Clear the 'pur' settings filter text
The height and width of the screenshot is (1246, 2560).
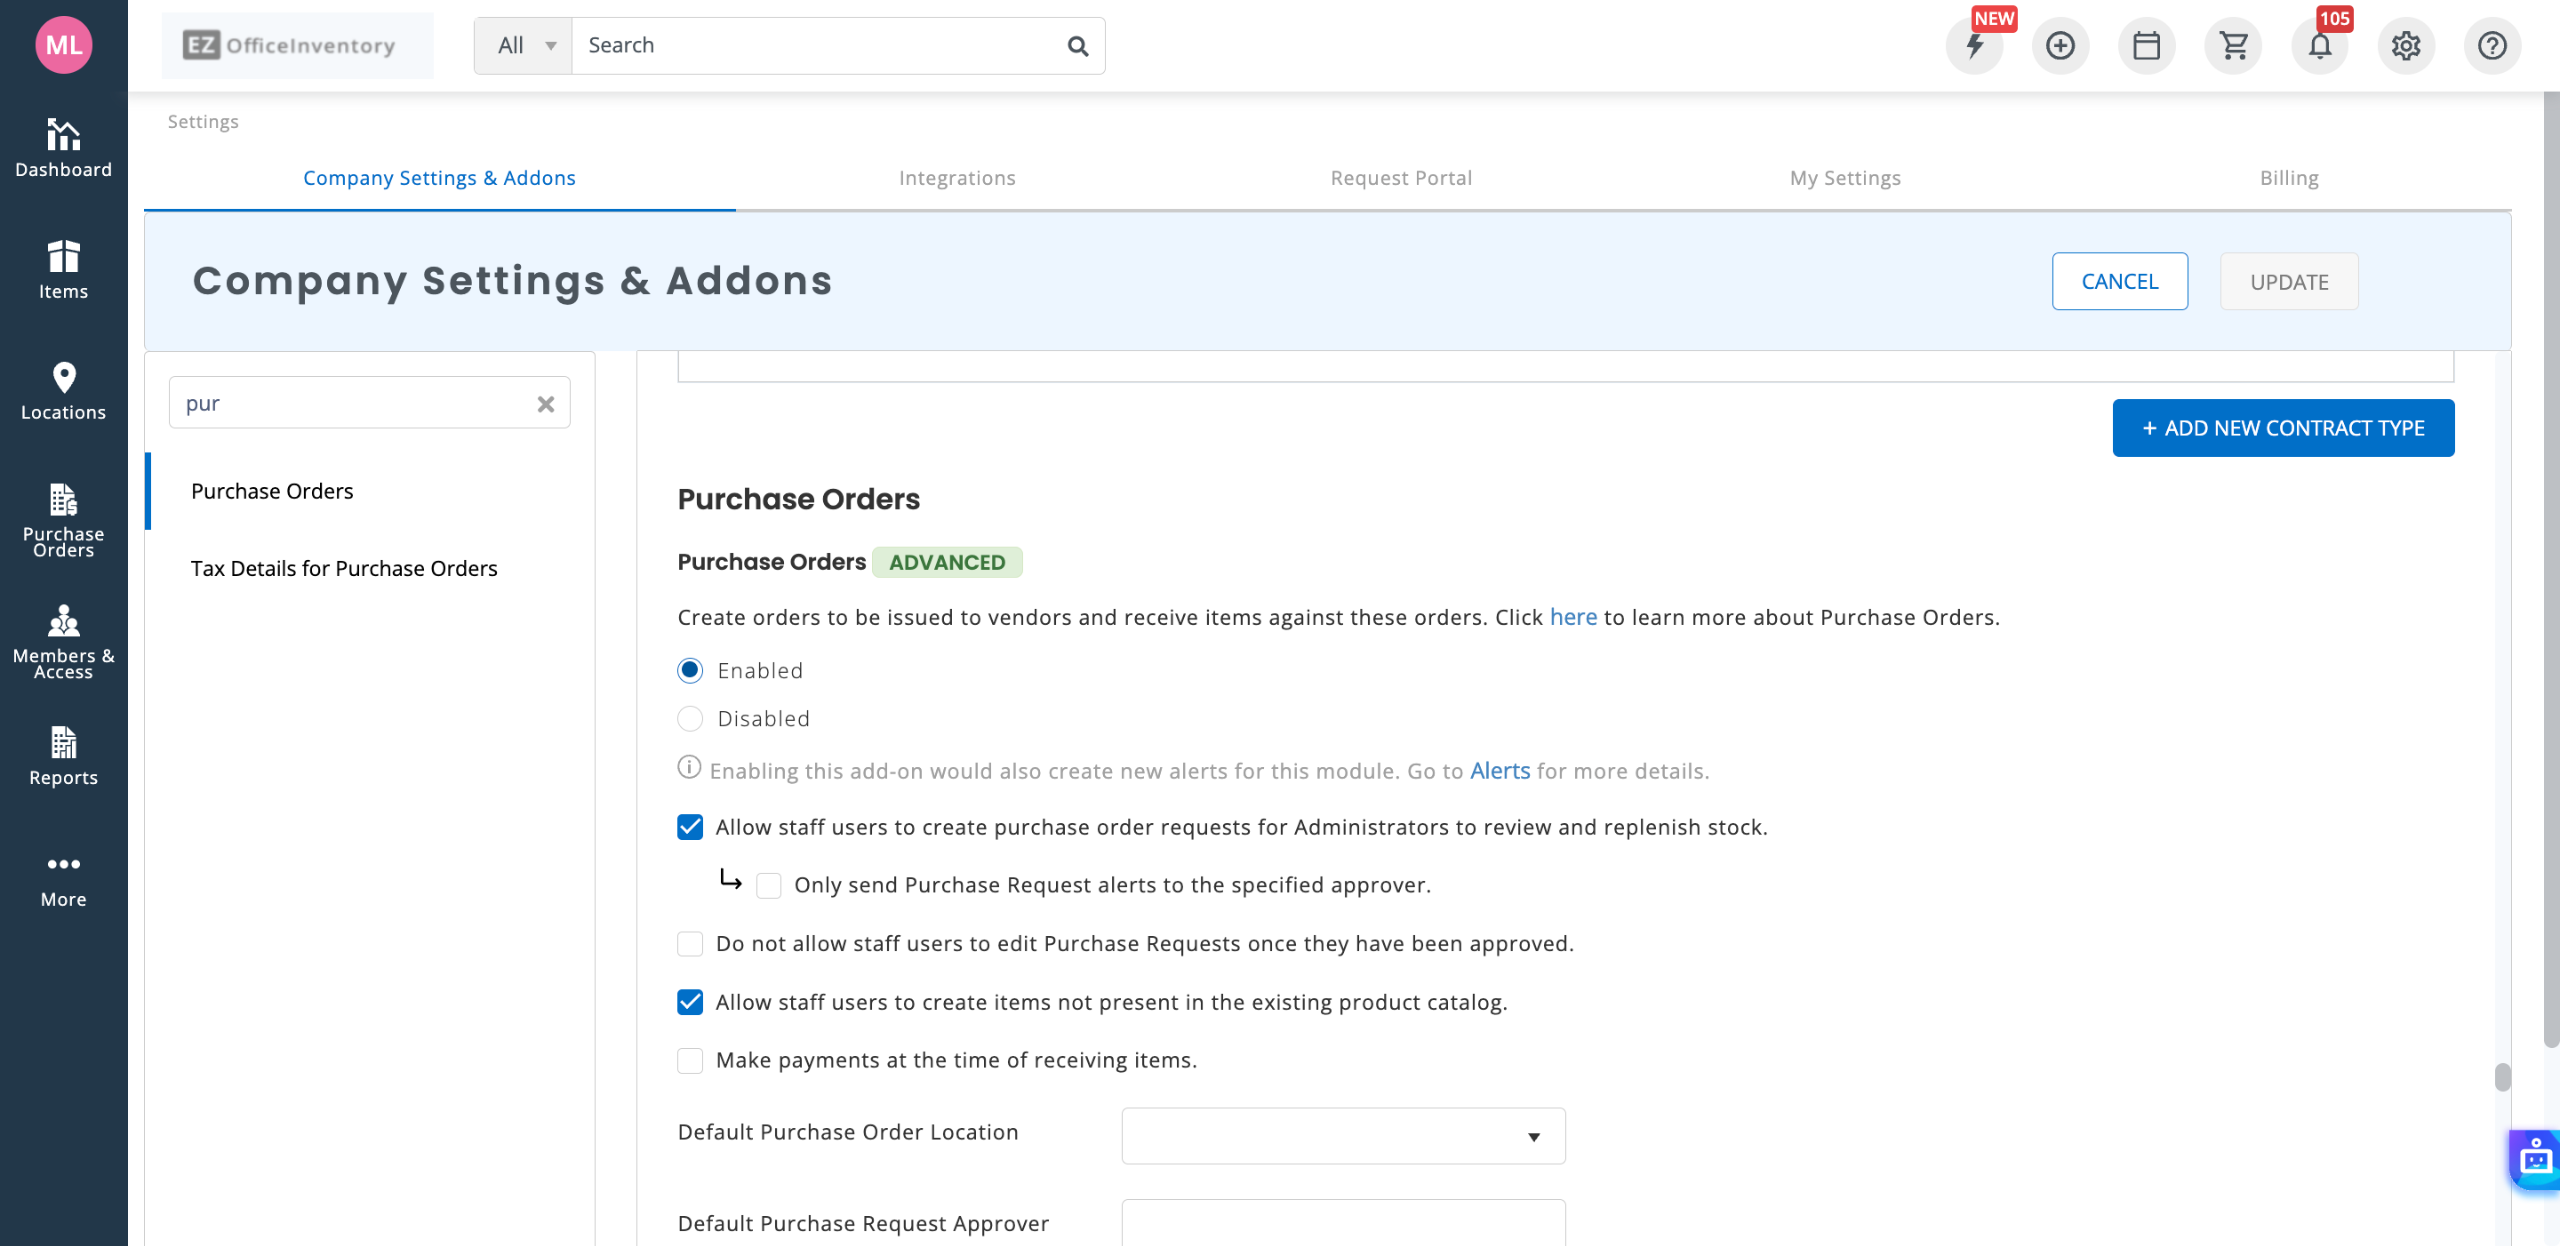point(546,404)
